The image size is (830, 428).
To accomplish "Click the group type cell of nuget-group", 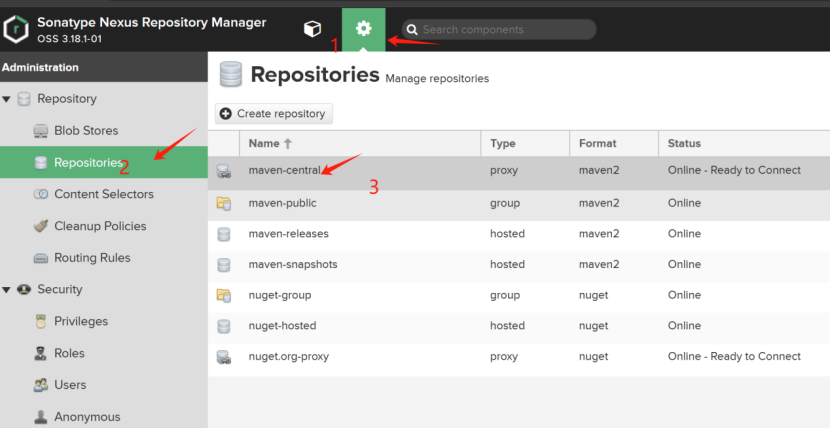I will point(505,295).
